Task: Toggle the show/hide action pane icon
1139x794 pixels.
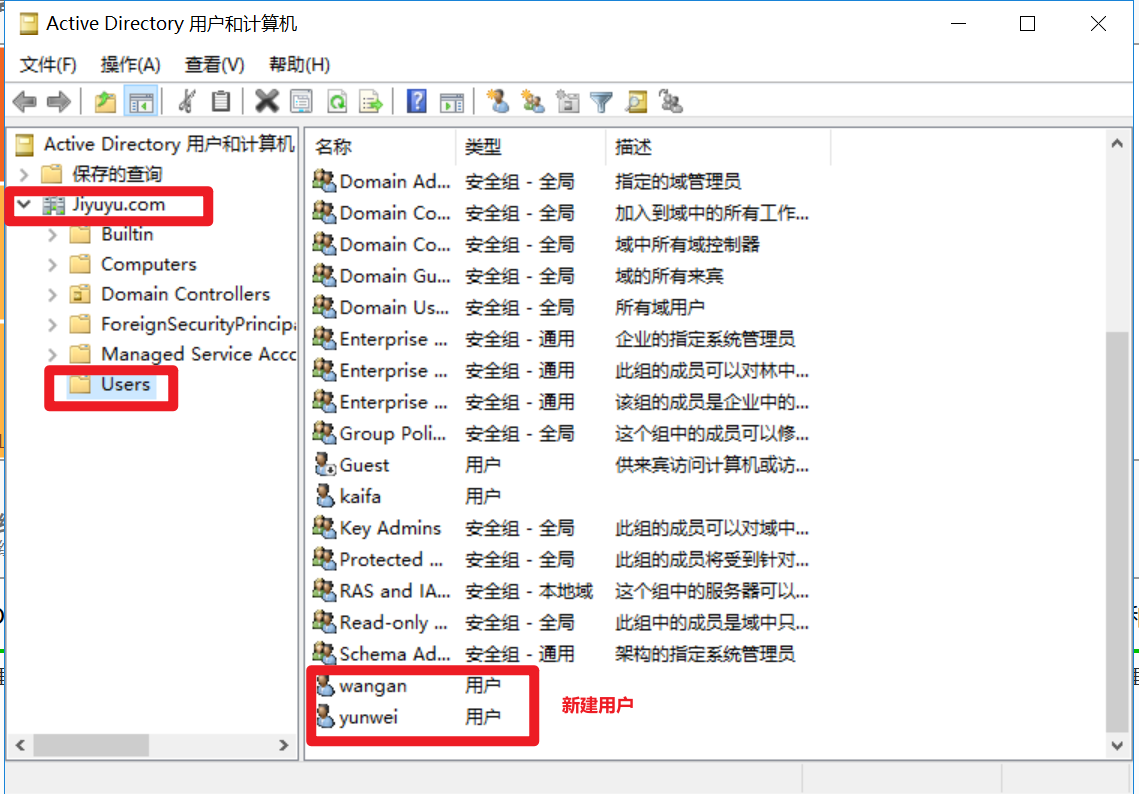Action: (x=452, y=102)
